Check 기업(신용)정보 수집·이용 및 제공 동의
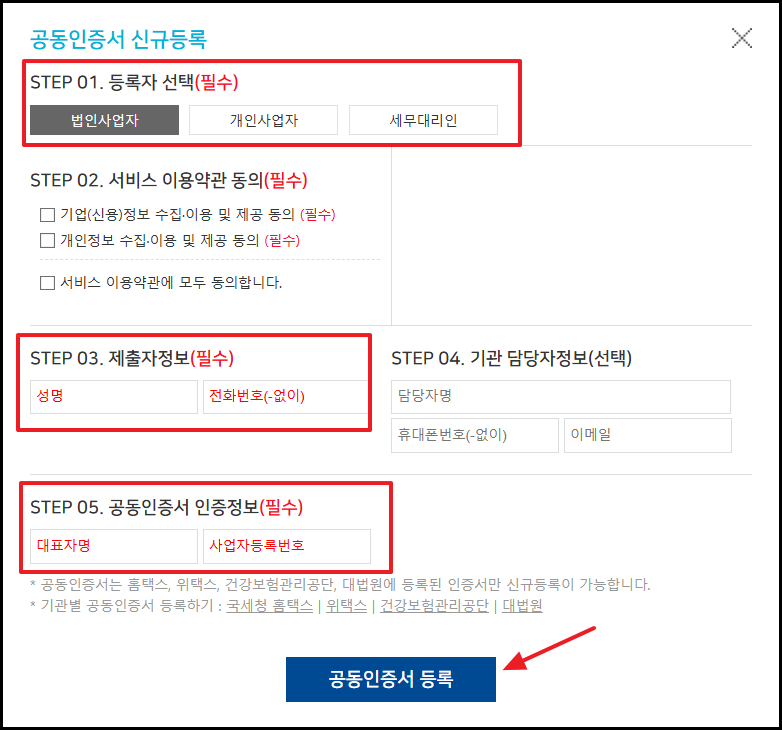 click(x=47, y=215)
